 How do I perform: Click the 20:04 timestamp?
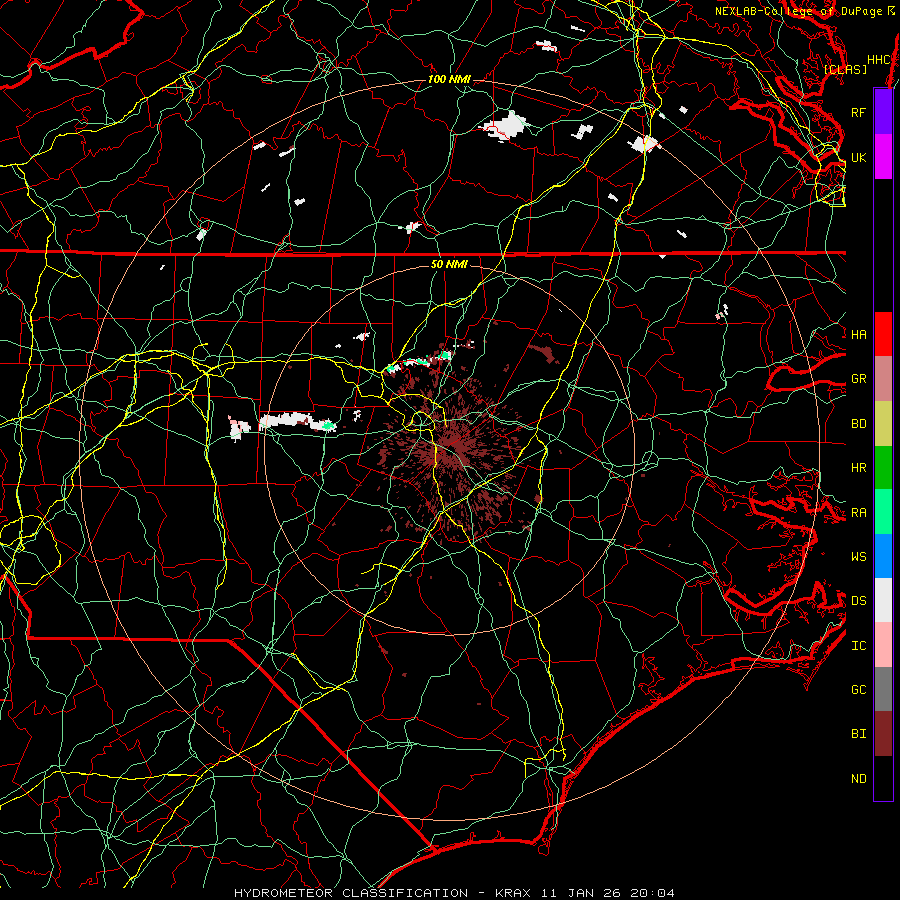tap(652, 893)
